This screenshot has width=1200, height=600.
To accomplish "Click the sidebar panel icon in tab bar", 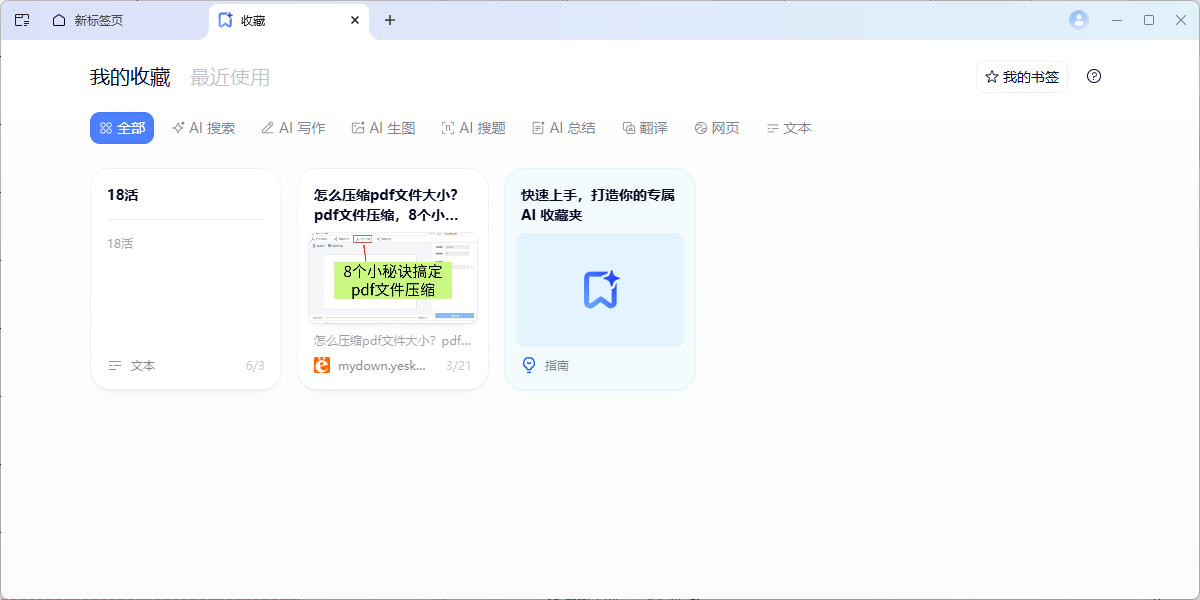I will [22, 20].
